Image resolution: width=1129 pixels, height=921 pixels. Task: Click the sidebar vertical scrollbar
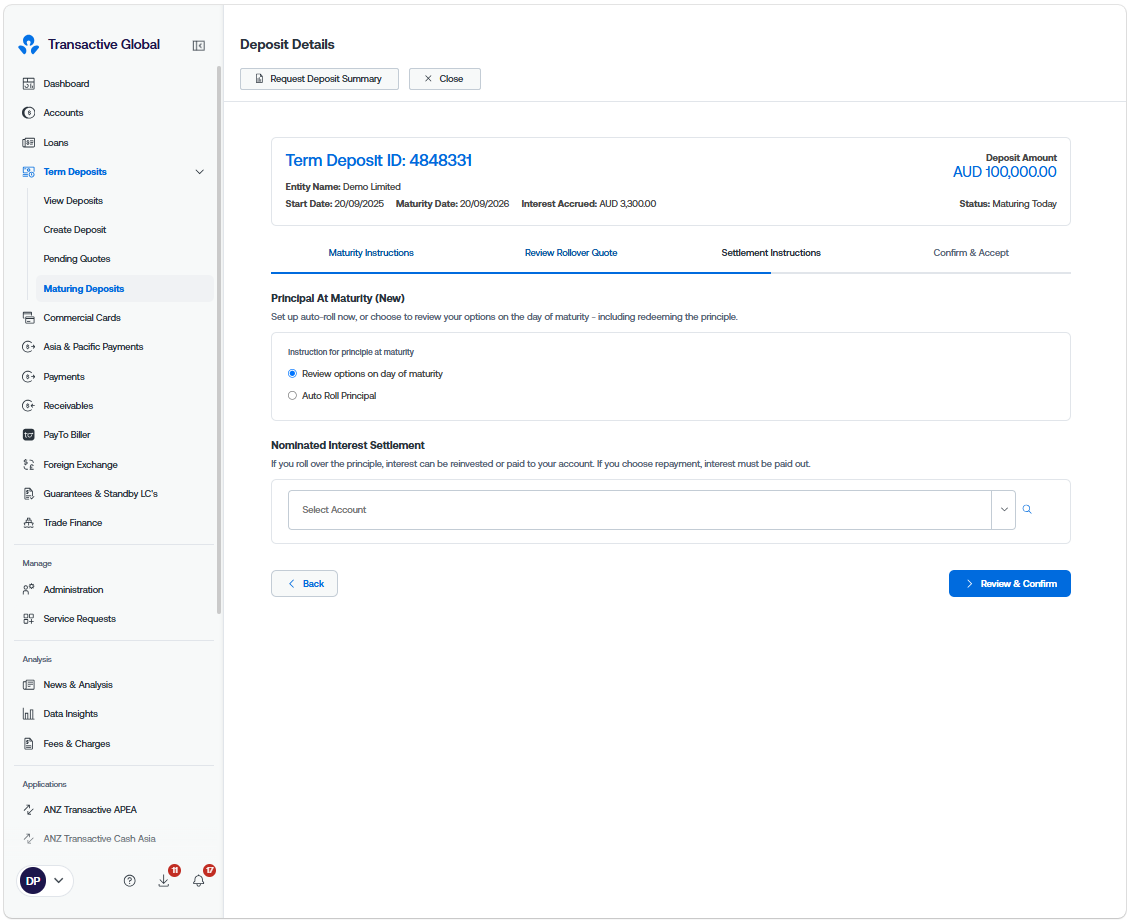click(x=219, y=340)
